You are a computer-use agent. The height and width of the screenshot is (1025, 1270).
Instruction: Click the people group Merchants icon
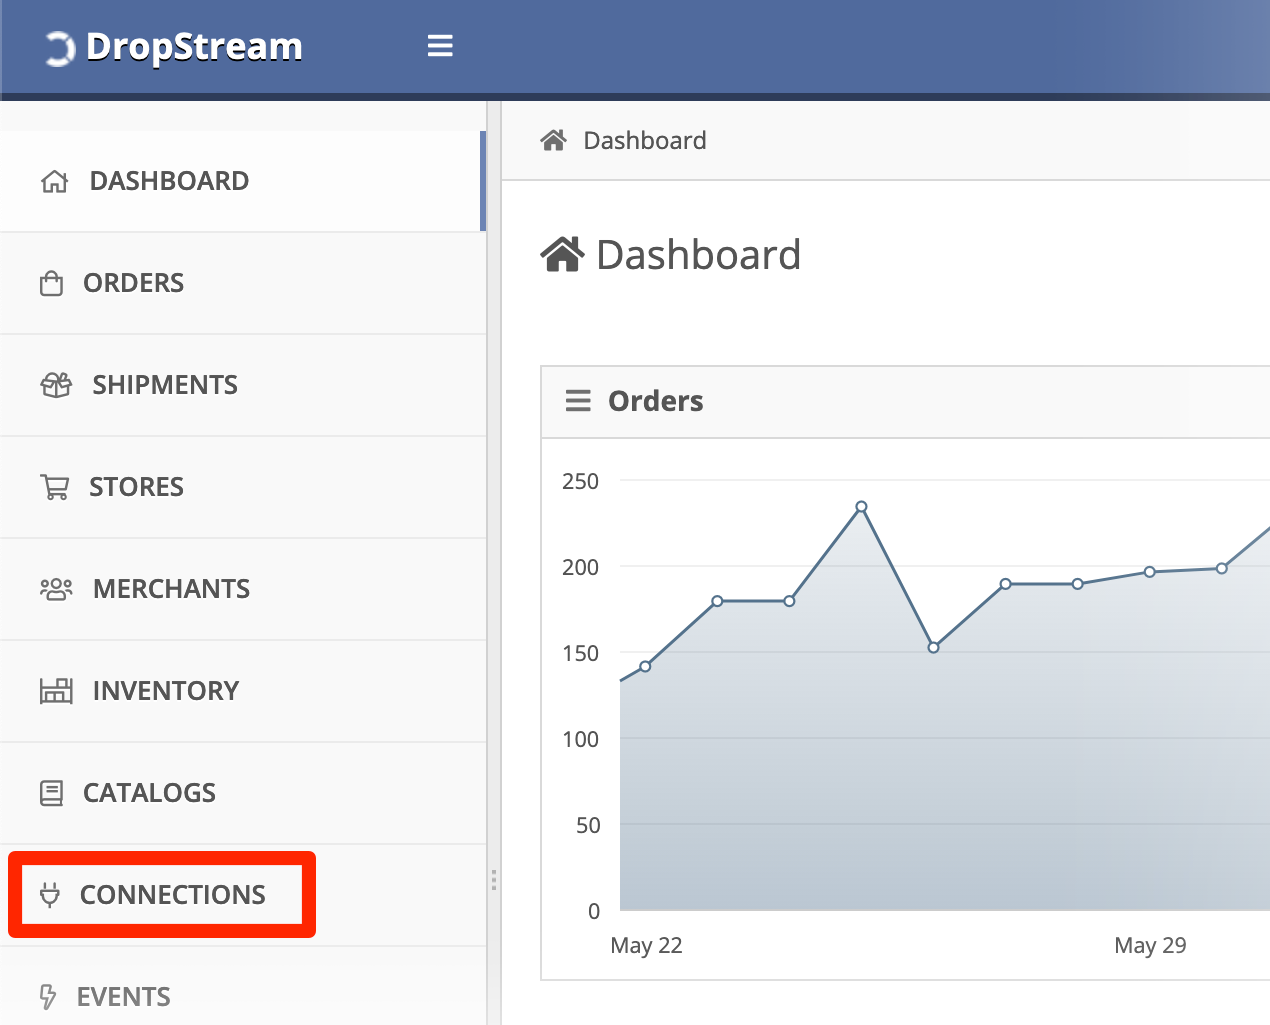tap(56, 589)
